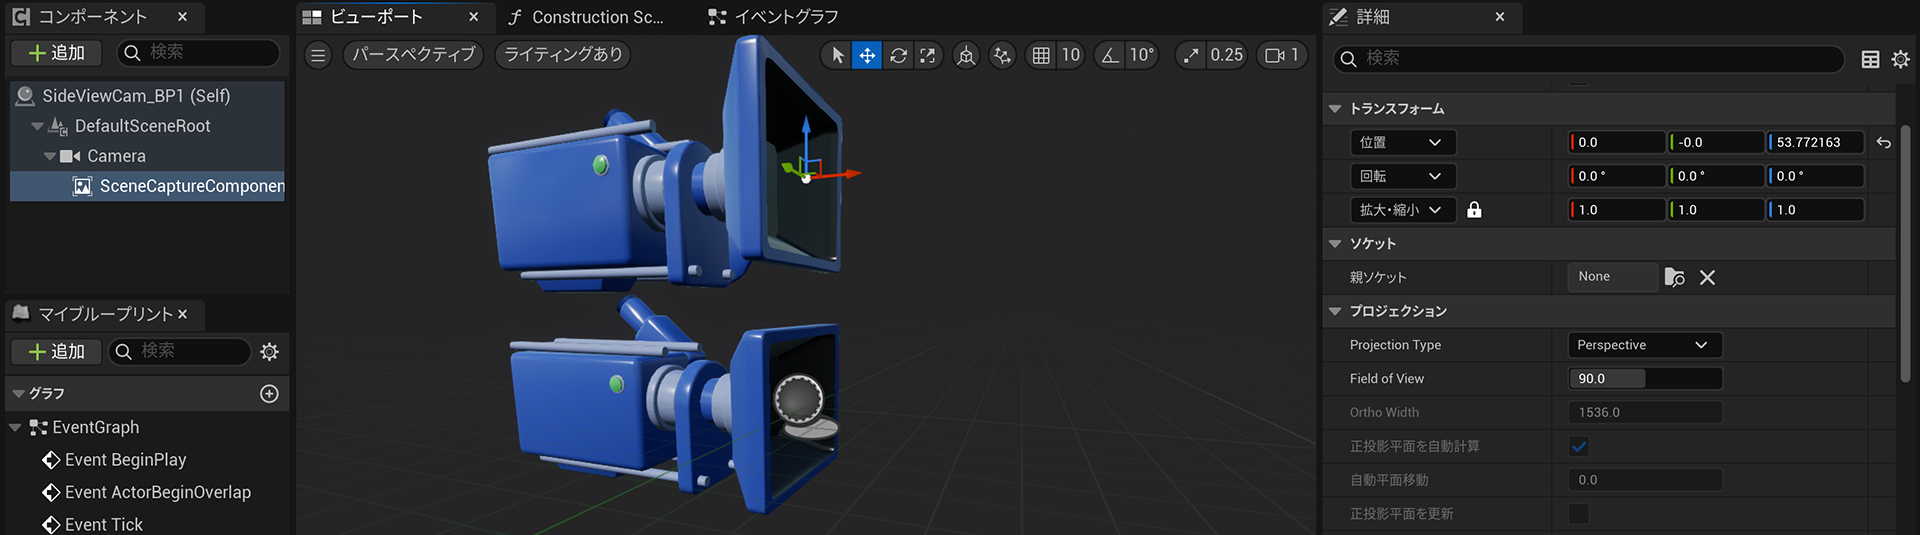Close the Viewport tab

click(474, 17)
